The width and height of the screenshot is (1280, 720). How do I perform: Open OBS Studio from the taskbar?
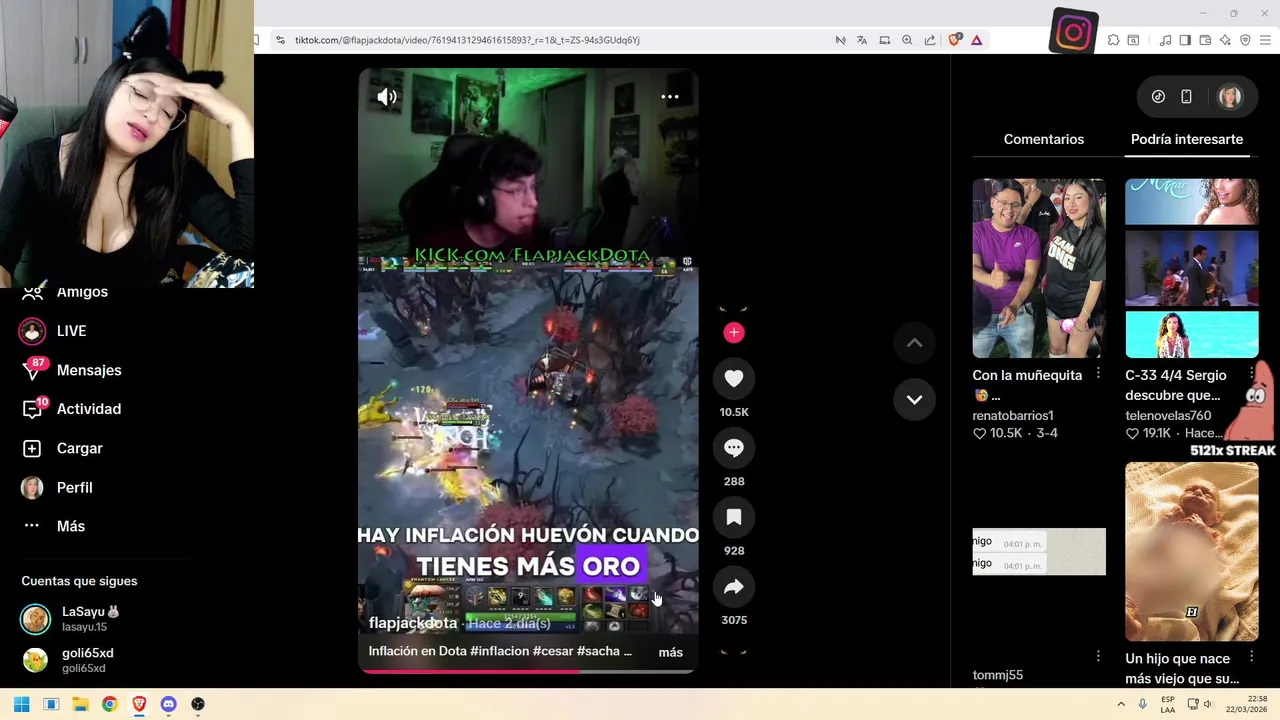[x=198, y=704]
